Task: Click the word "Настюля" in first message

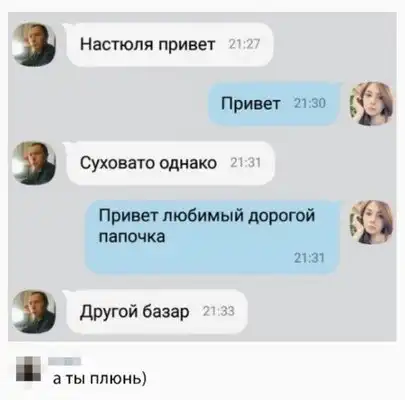Action: pyautogui.click(x=116, y=44)
